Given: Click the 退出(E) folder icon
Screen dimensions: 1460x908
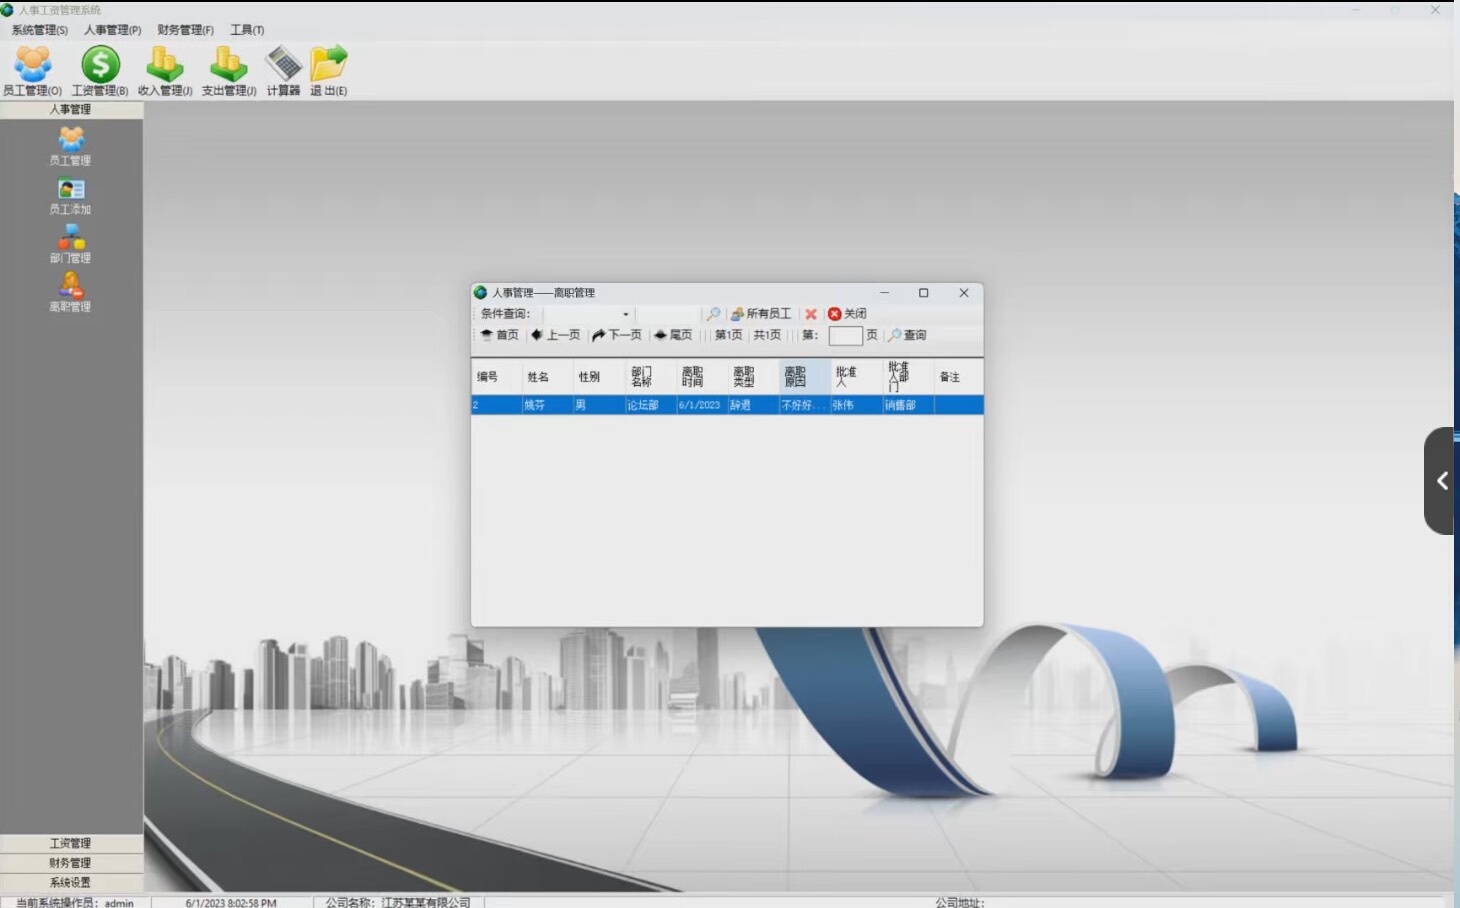Looking at the screenshot, I should click(328, 71).
